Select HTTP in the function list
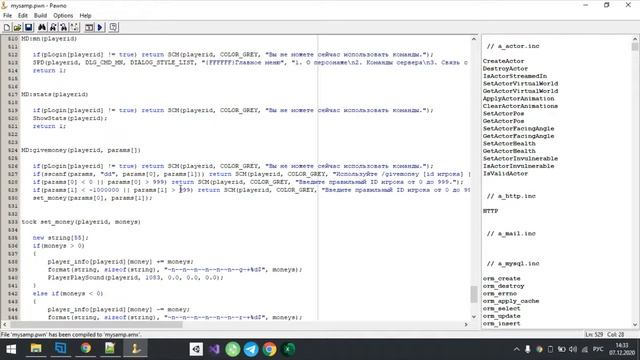 click(490, 211)
